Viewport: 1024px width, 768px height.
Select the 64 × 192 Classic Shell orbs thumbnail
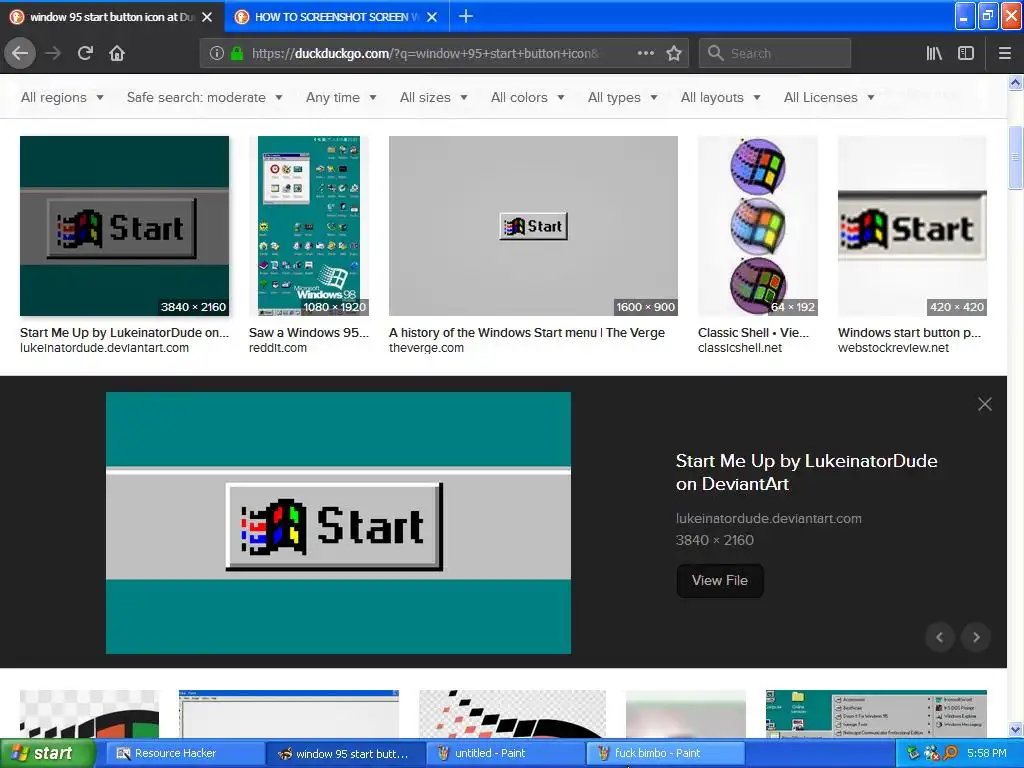tap(758, 226)
